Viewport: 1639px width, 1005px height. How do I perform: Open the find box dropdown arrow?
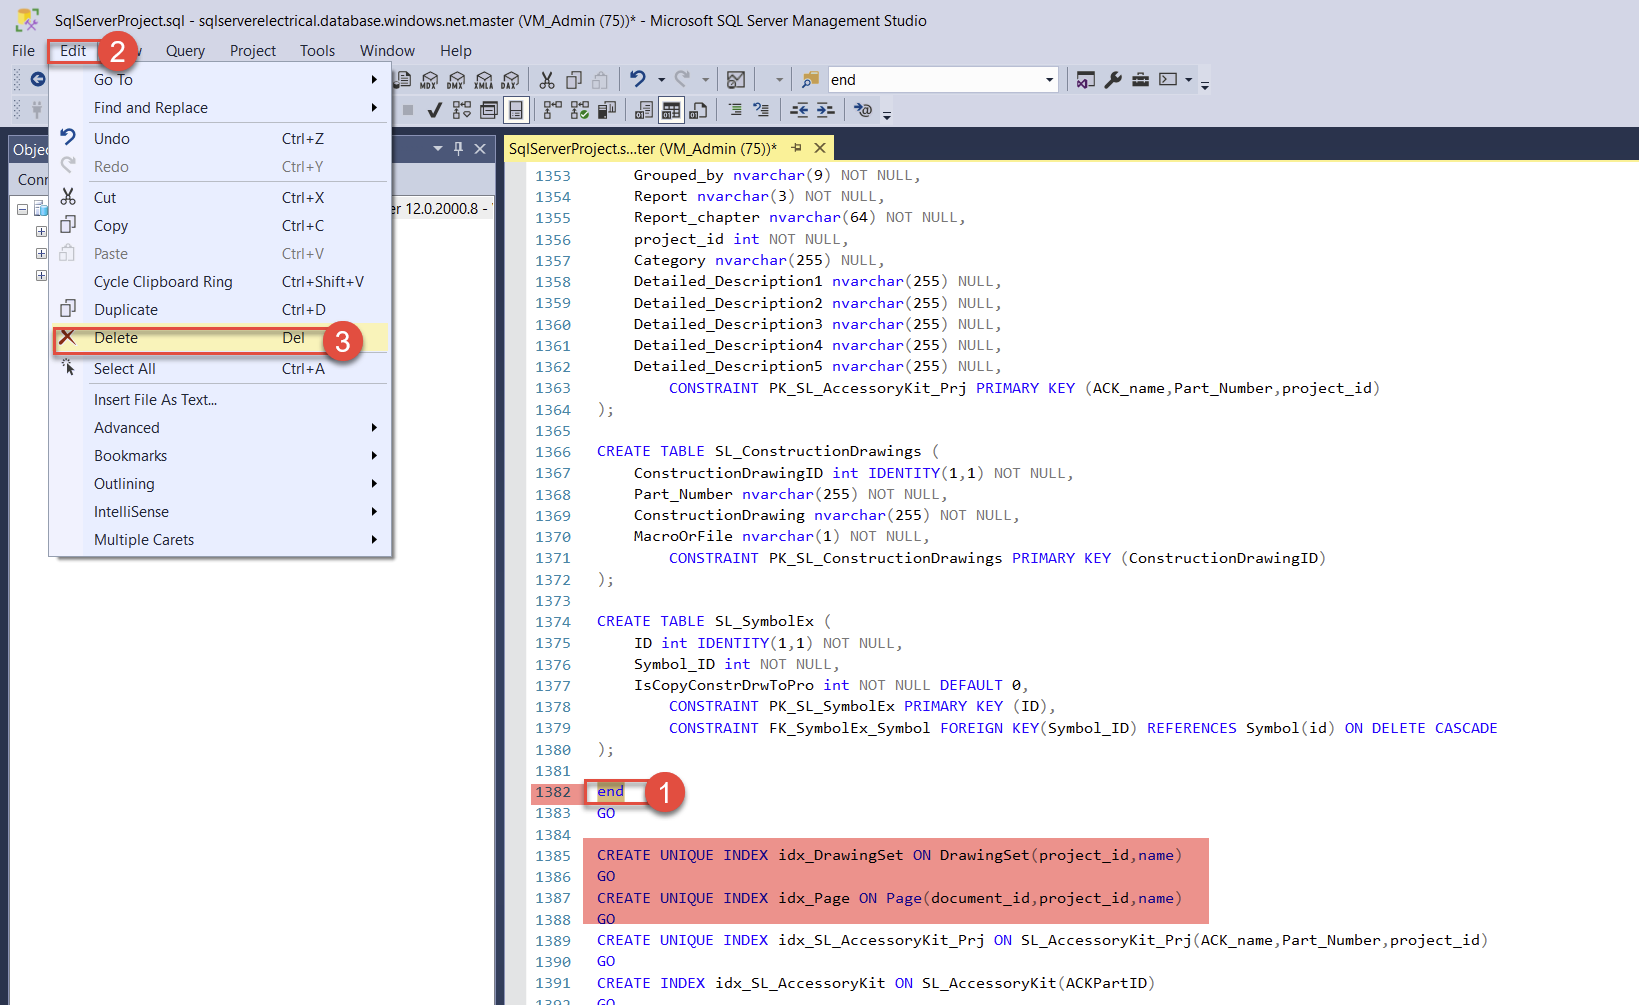(x=1049, y=80)
